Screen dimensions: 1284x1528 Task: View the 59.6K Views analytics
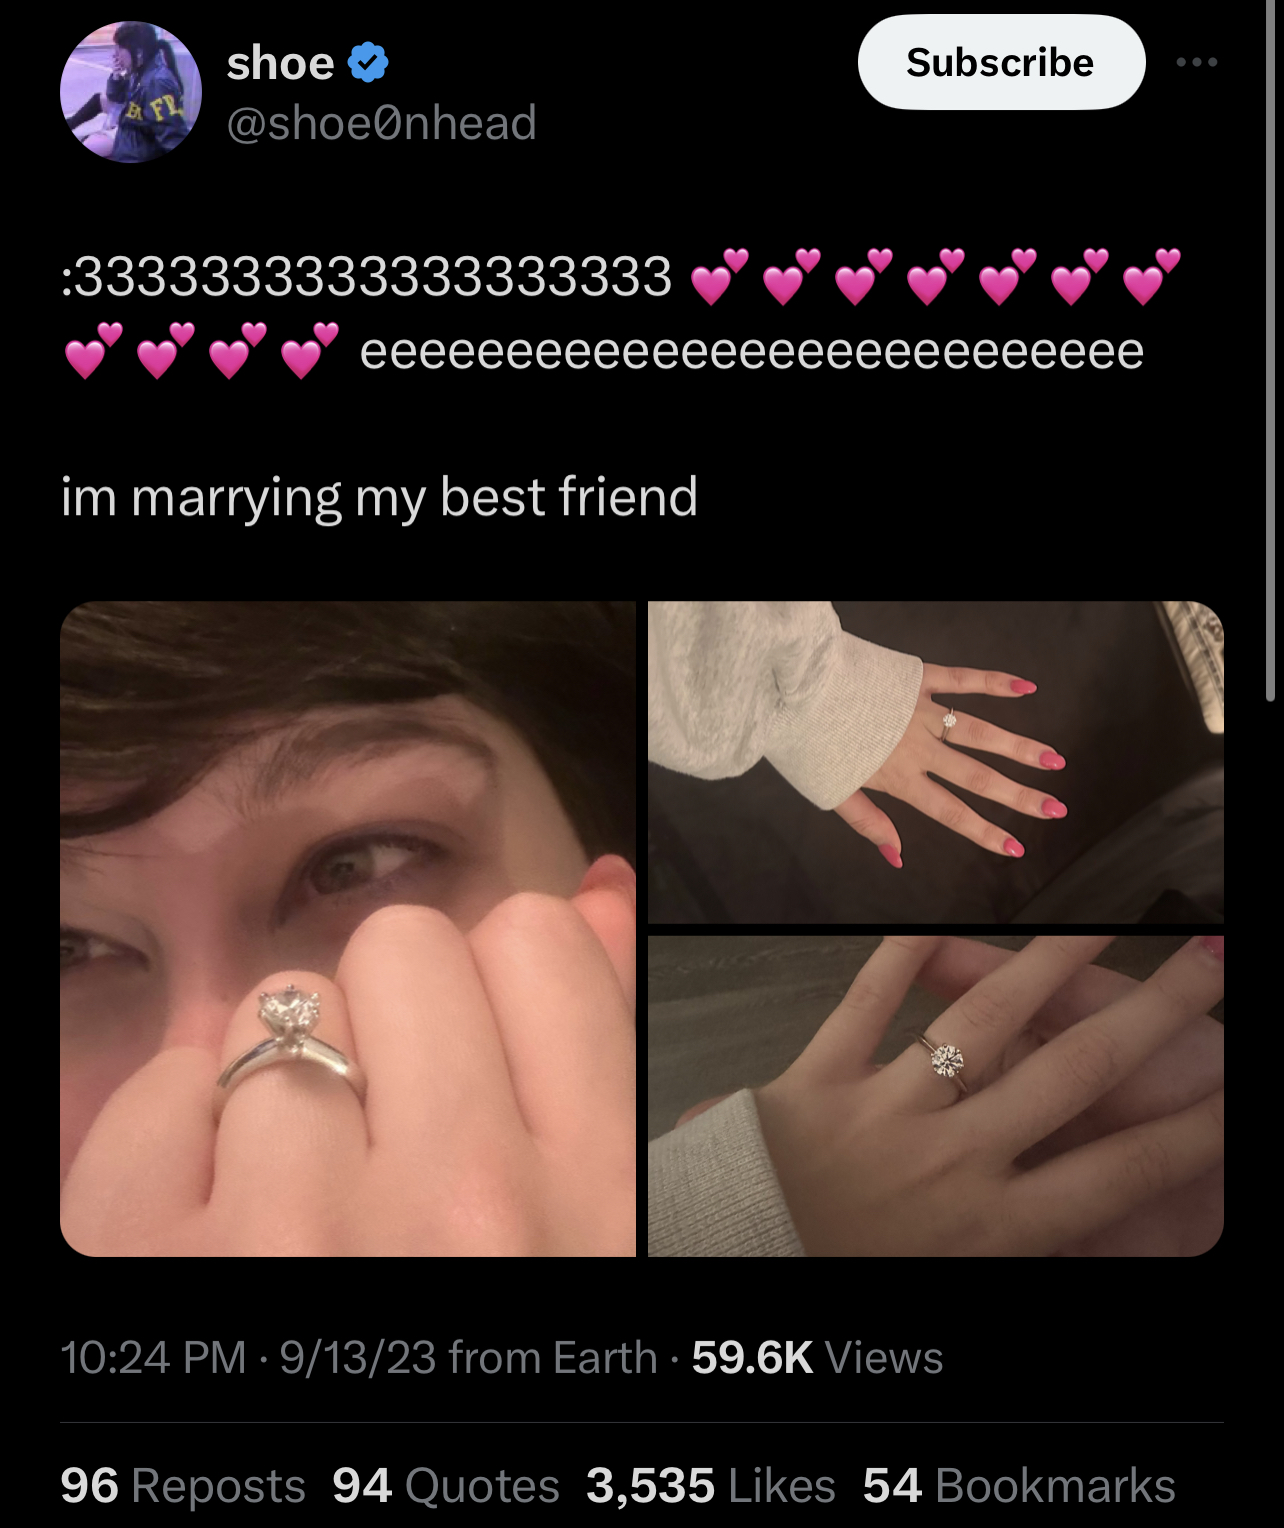(817, 1357)
